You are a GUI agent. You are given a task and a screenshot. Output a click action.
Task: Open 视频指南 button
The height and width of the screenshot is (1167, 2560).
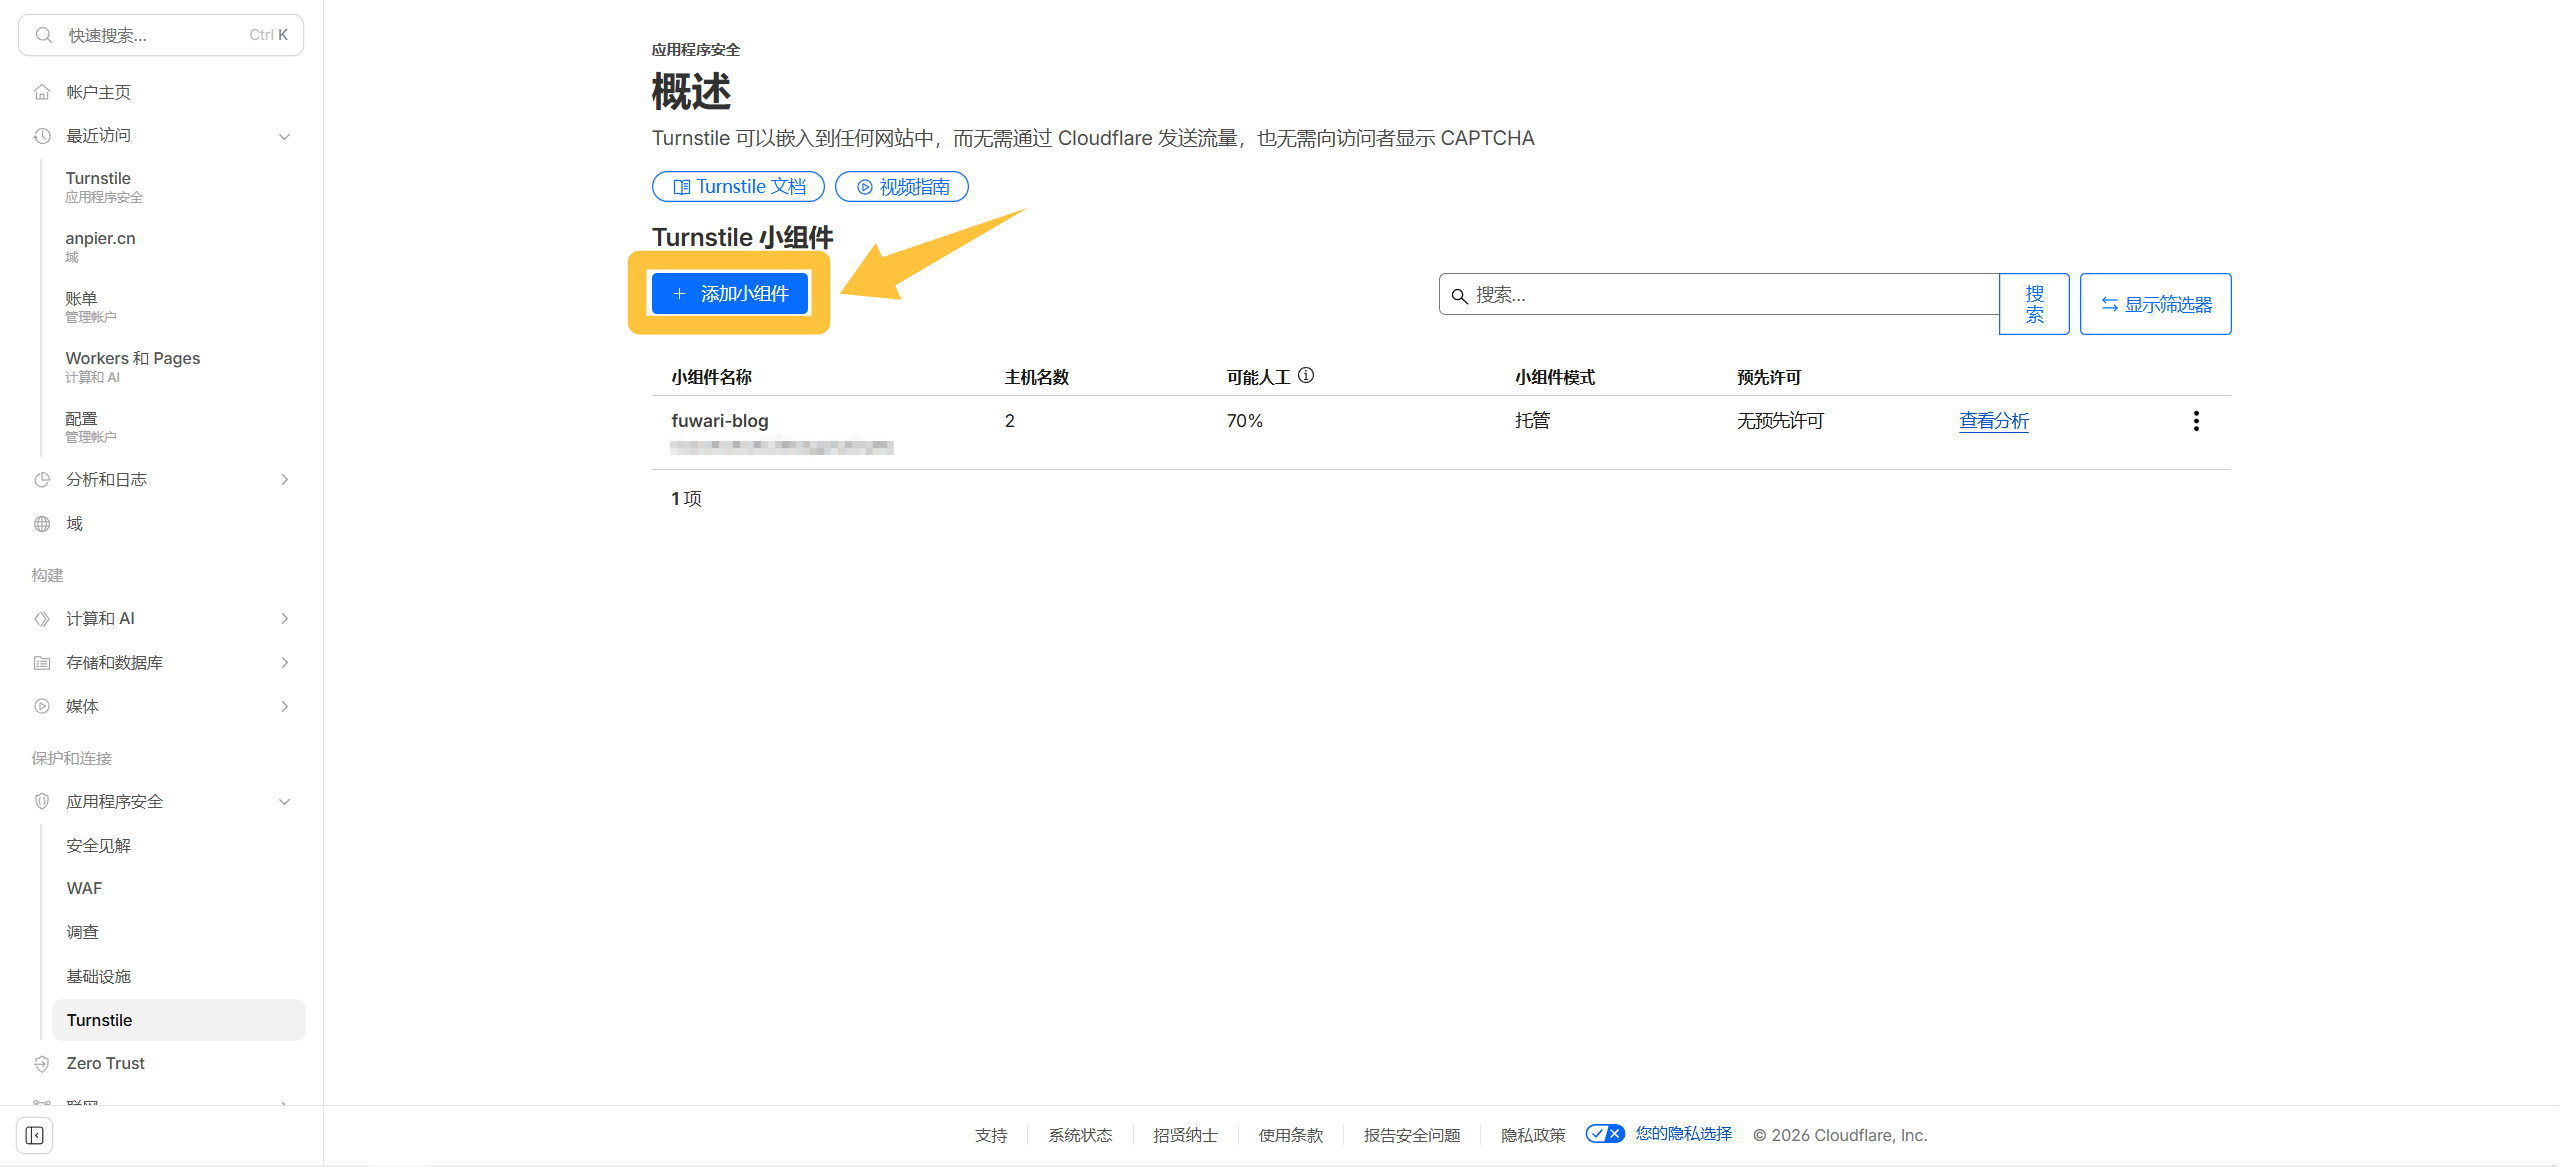pos(902,187)
